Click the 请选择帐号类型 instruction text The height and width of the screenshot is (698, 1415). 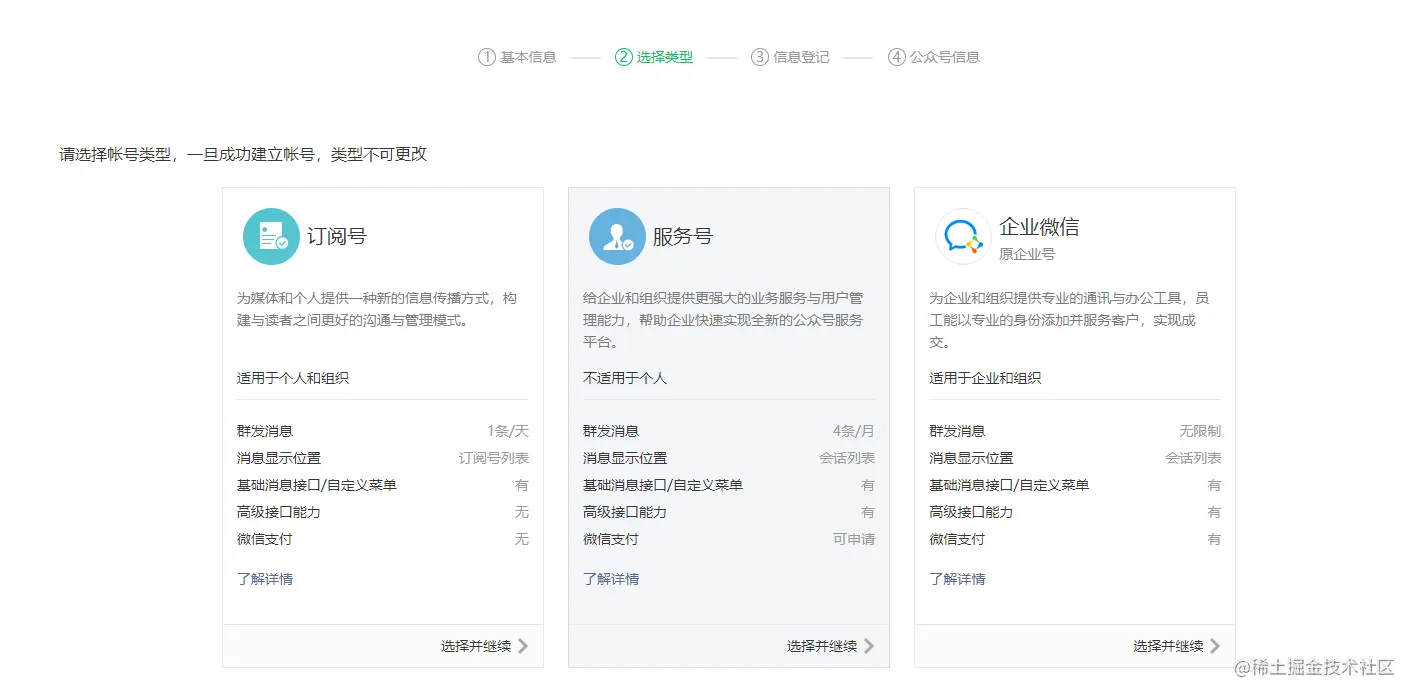(x=243, y=154)
